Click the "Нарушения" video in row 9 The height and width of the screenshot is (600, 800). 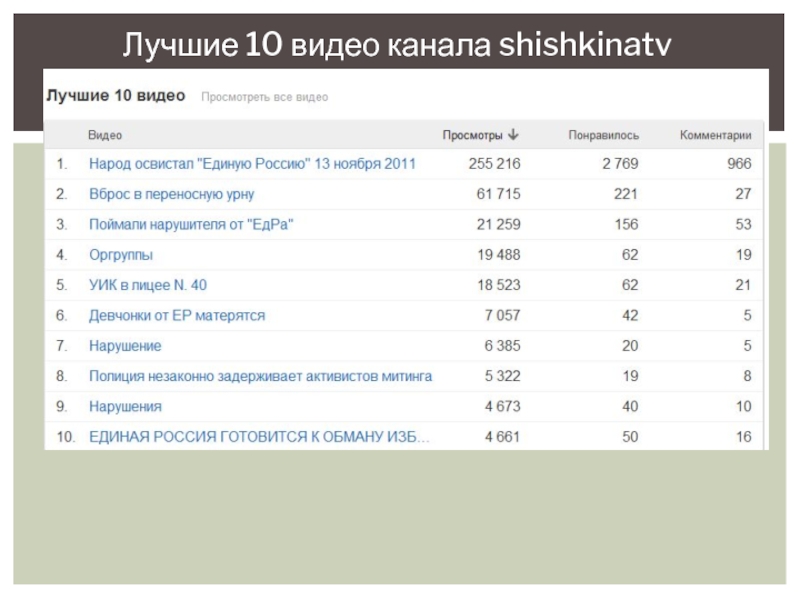pyautogui.click(x=125, y=407)
